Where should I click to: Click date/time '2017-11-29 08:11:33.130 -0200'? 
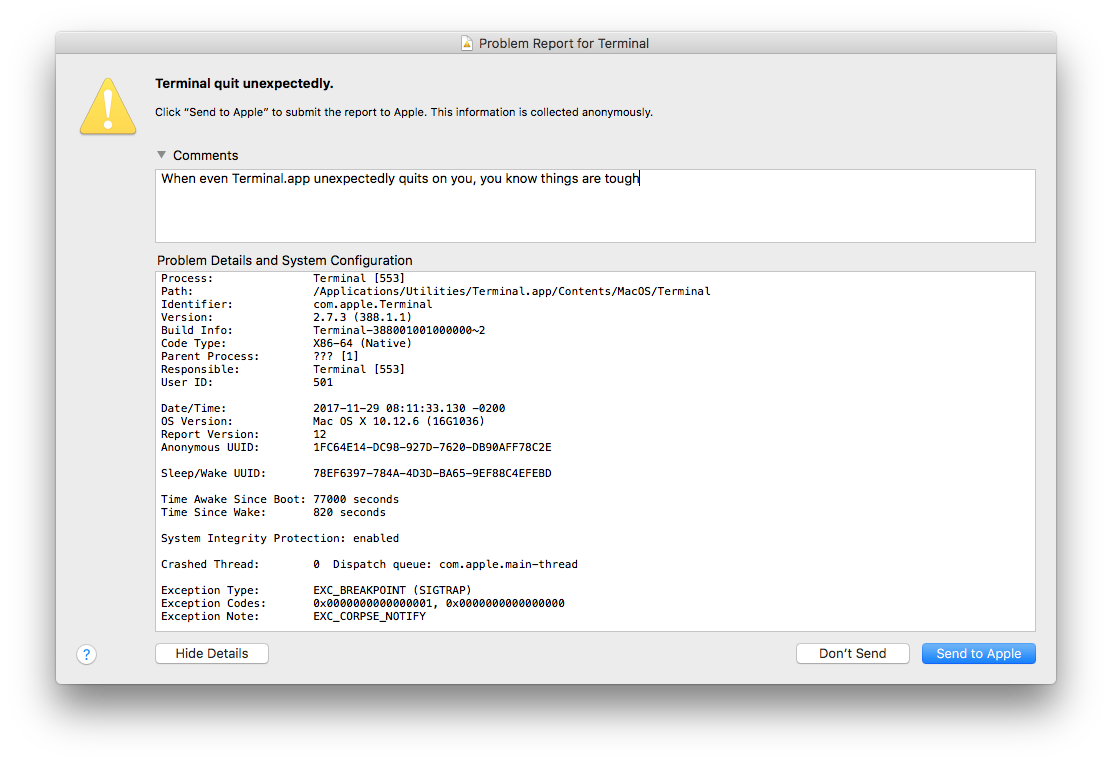click(409, 409)
